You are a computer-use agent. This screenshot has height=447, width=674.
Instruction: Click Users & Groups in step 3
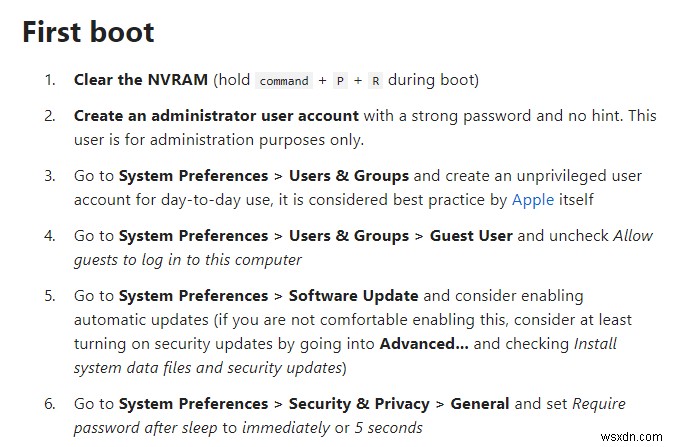pos(349,175)
